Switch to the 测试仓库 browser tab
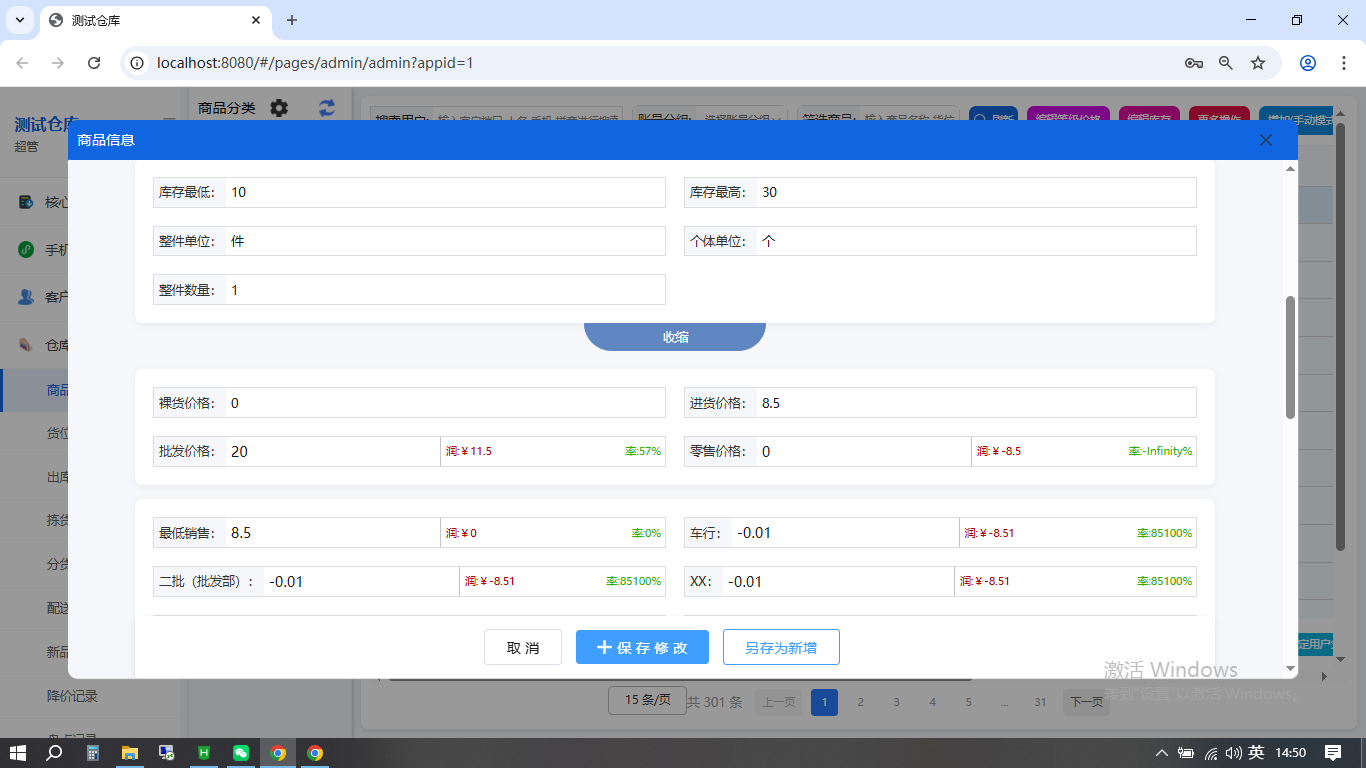 (150, 20)
